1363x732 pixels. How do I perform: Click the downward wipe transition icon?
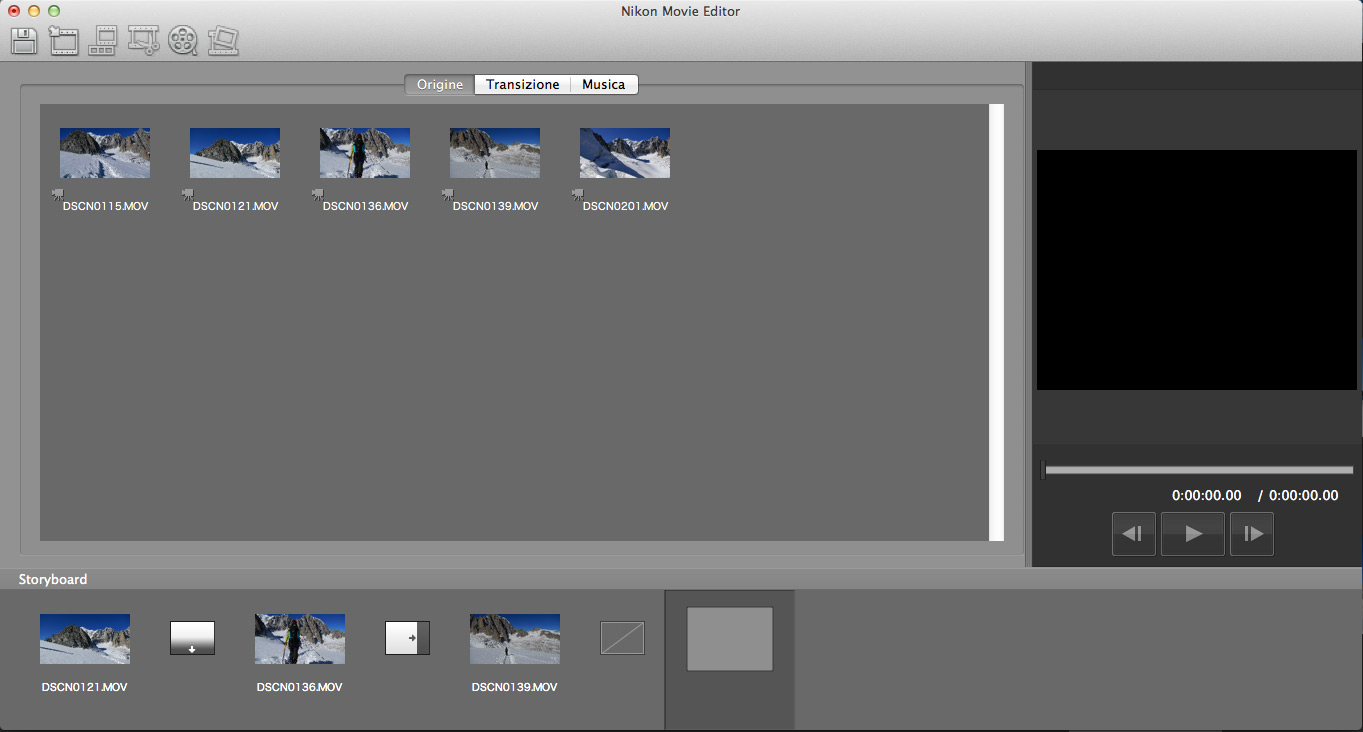(192, 638)
